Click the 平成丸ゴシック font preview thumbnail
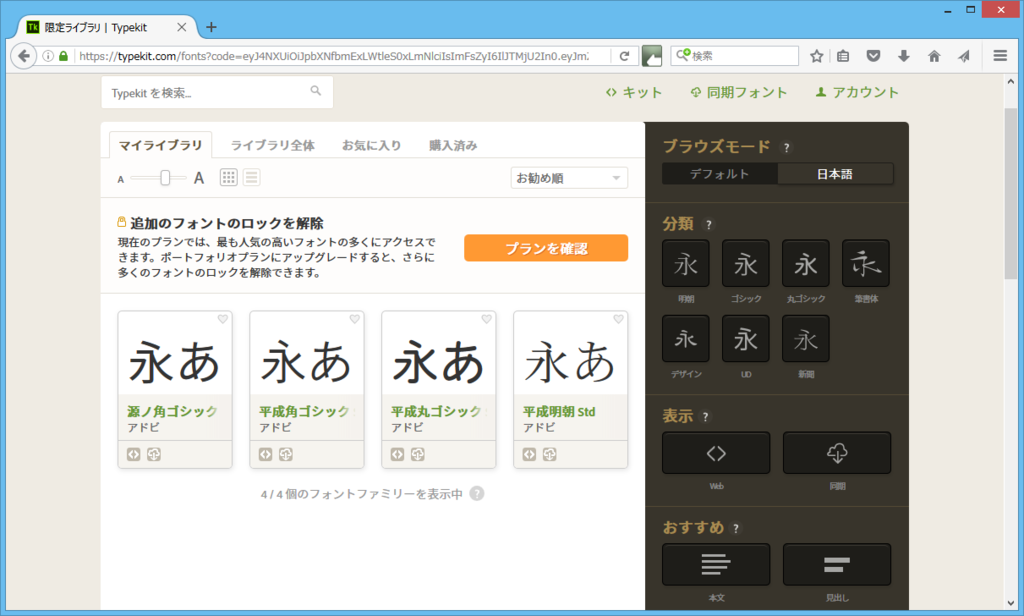Screen dimensions: 1024x616 pos(439,353)
